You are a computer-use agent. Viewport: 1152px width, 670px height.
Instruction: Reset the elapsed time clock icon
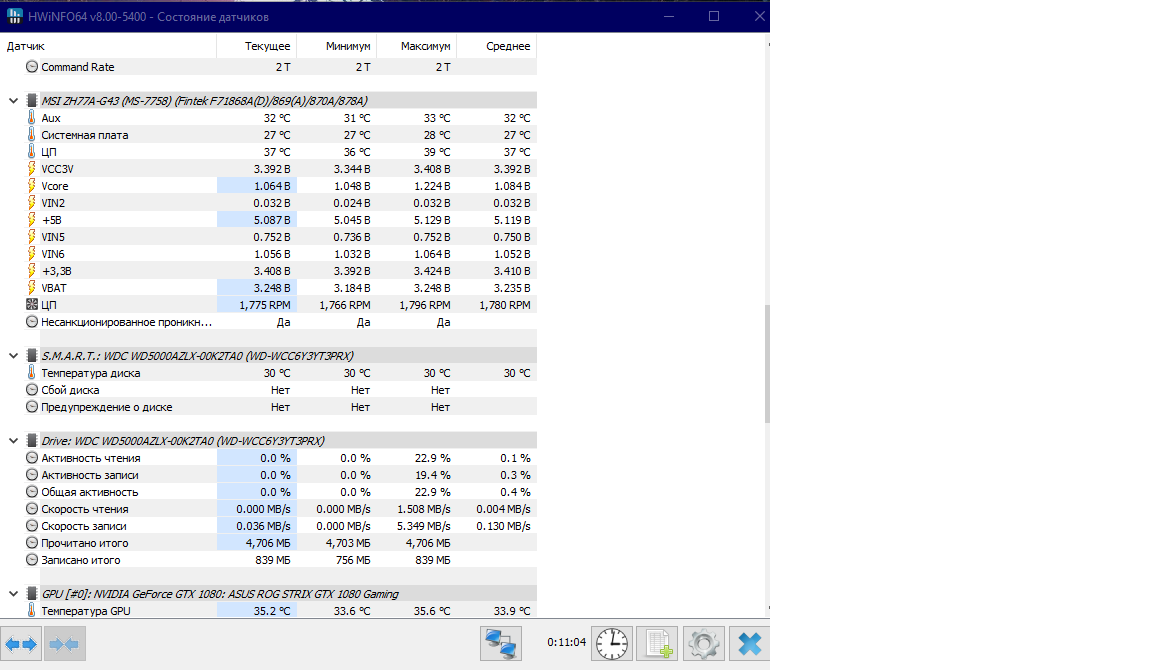[611, 644]
